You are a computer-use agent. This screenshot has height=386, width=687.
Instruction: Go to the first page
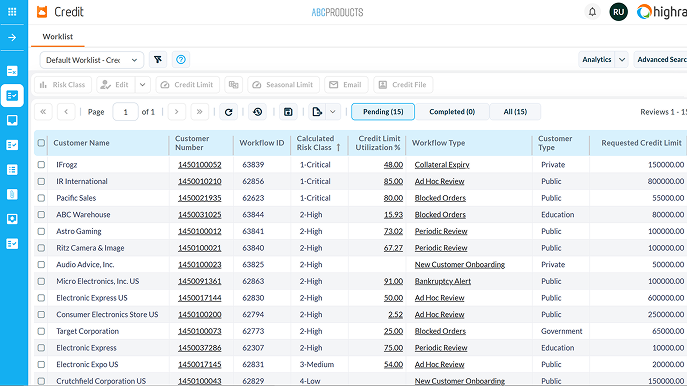[43, 112]
